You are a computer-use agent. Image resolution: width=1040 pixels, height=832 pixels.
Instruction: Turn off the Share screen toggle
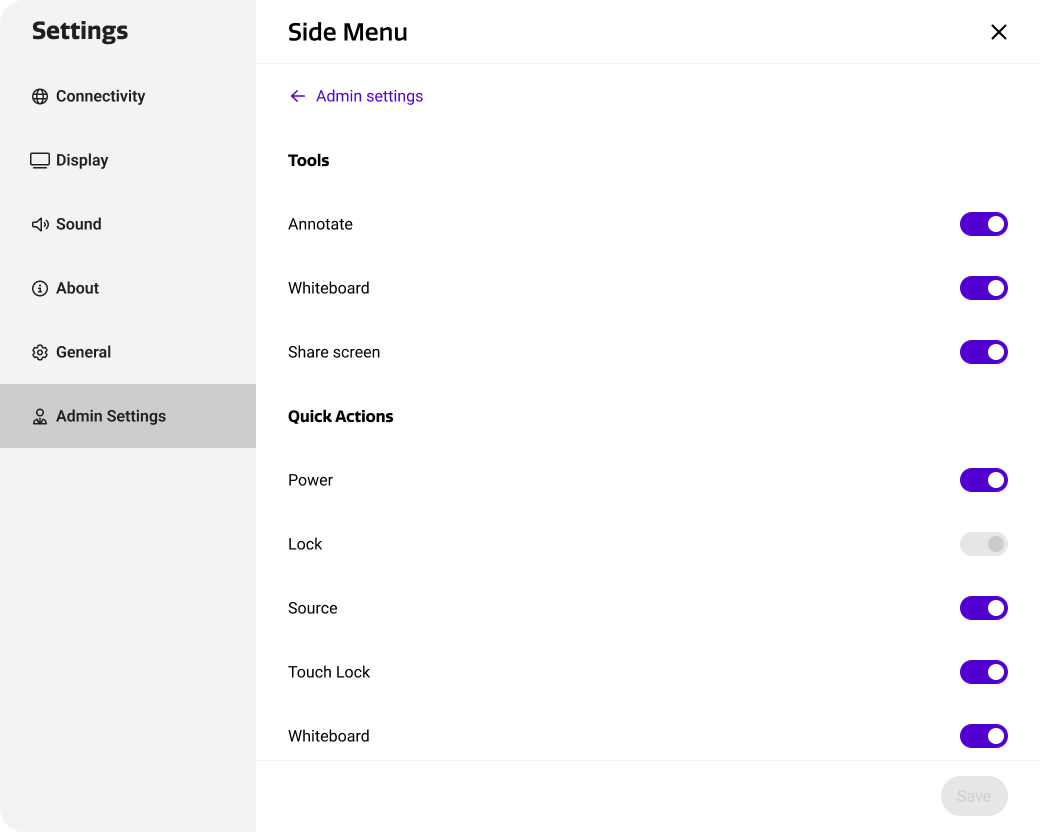983,352
